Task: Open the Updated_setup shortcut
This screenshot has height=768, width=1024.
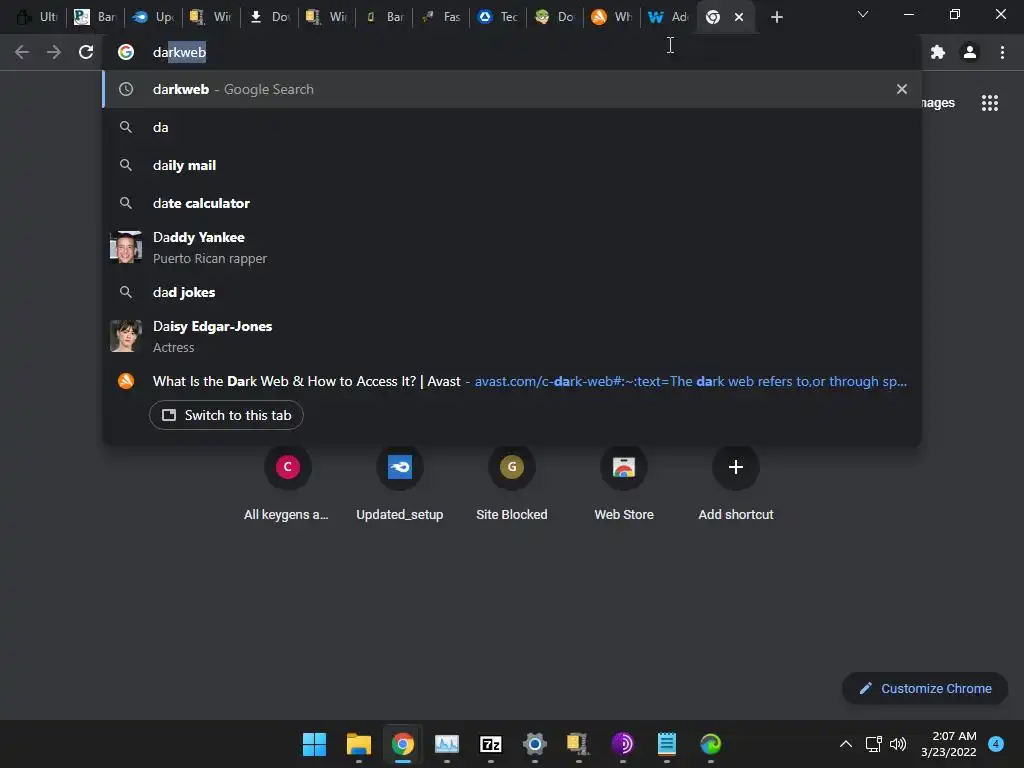Action: [x=400, y=484]
